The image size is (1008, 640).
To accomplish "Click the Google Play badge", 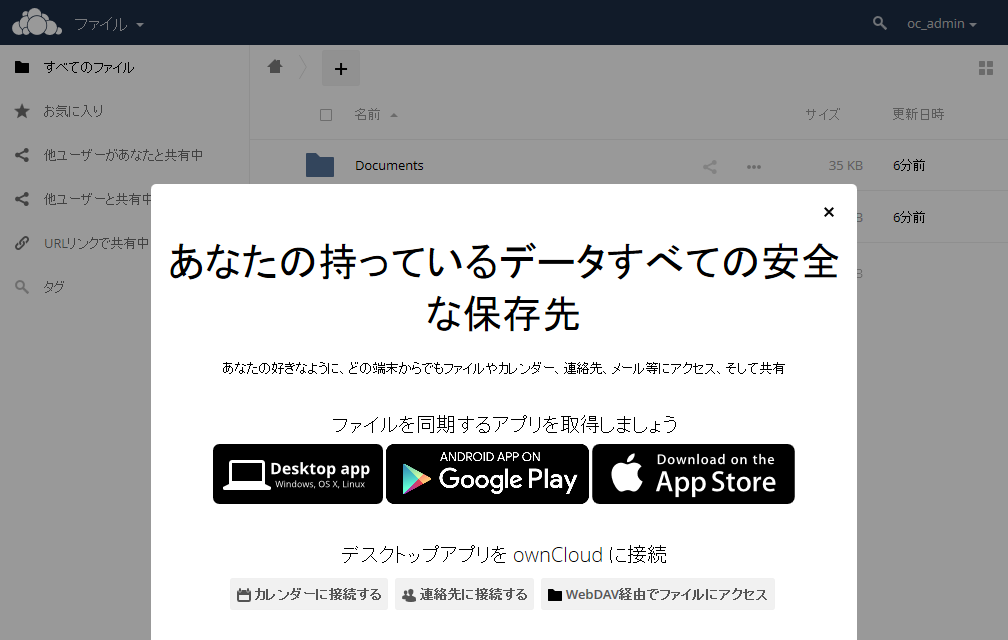I will (x=487, y=474).
